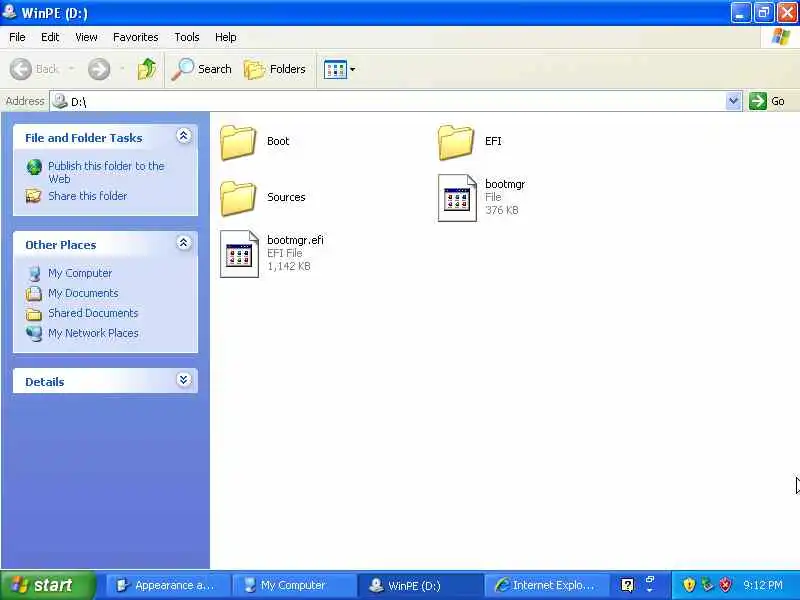The width and height of the screenshot is (800, 600).
Task: Collapse the Other Places panel
Action: (x=184, y=243)
